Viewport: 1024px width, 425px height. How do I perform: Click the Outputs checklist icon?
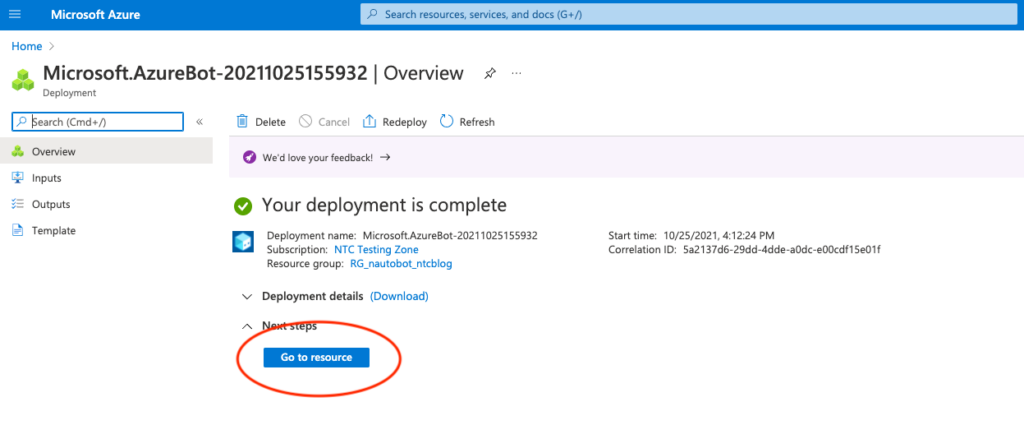click(x=18, y=204)
